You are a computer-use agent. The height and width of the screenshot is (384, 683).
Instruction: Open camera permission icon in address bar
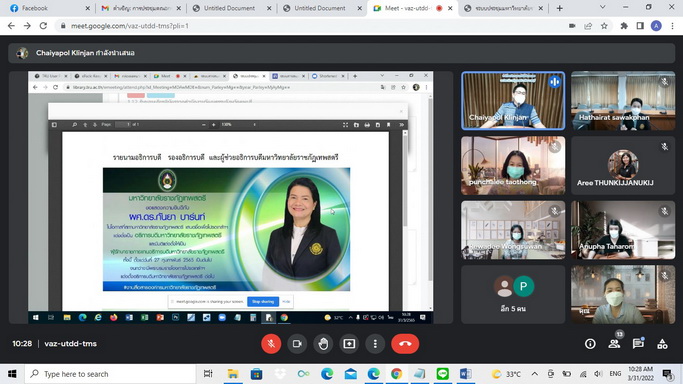[572, 26]
